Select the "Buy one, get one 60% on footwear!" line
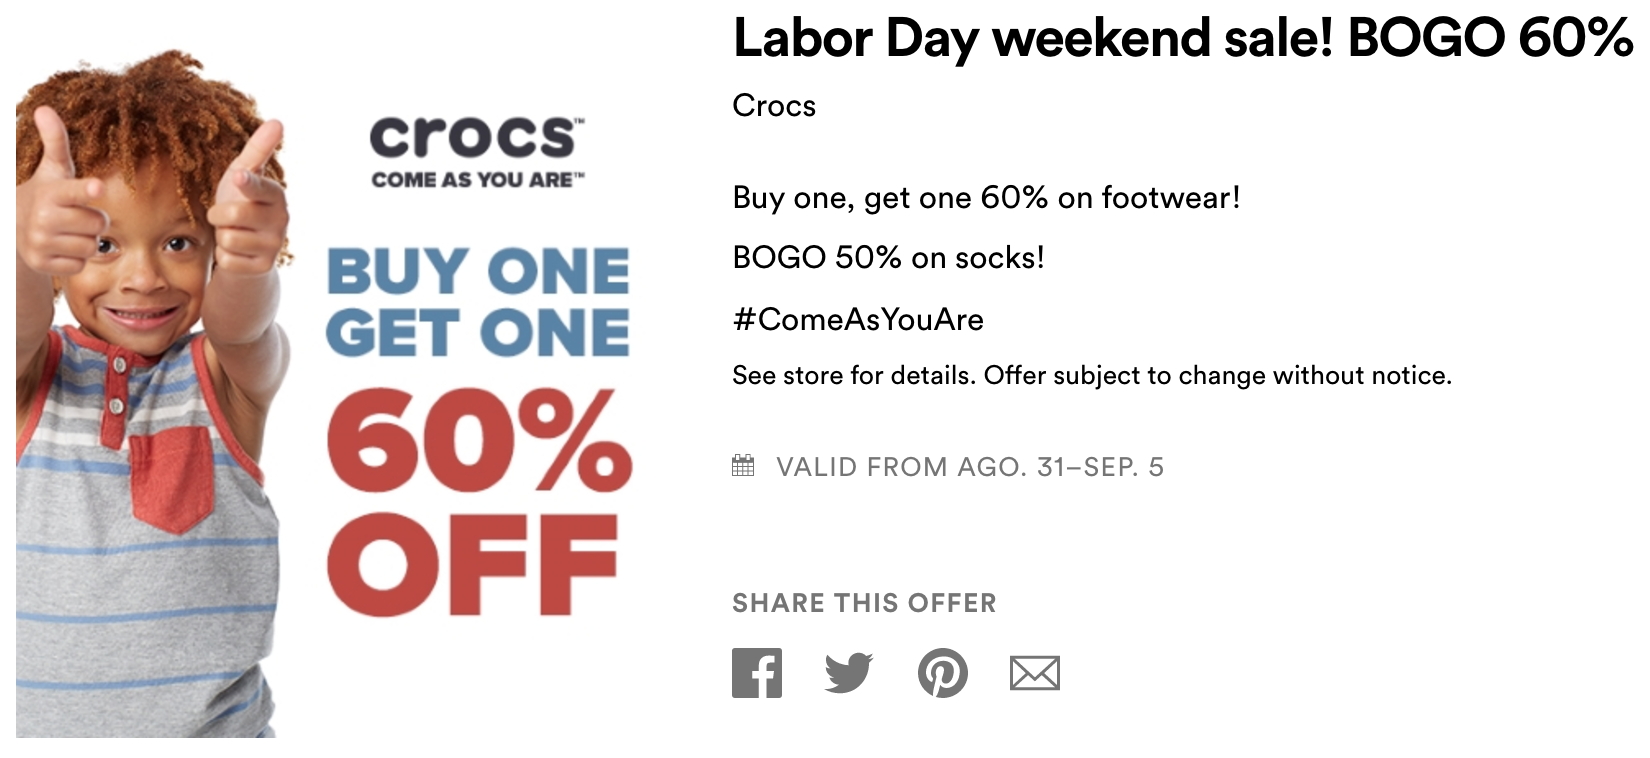The image size is (1650, 758). click(x=986, y=198)
